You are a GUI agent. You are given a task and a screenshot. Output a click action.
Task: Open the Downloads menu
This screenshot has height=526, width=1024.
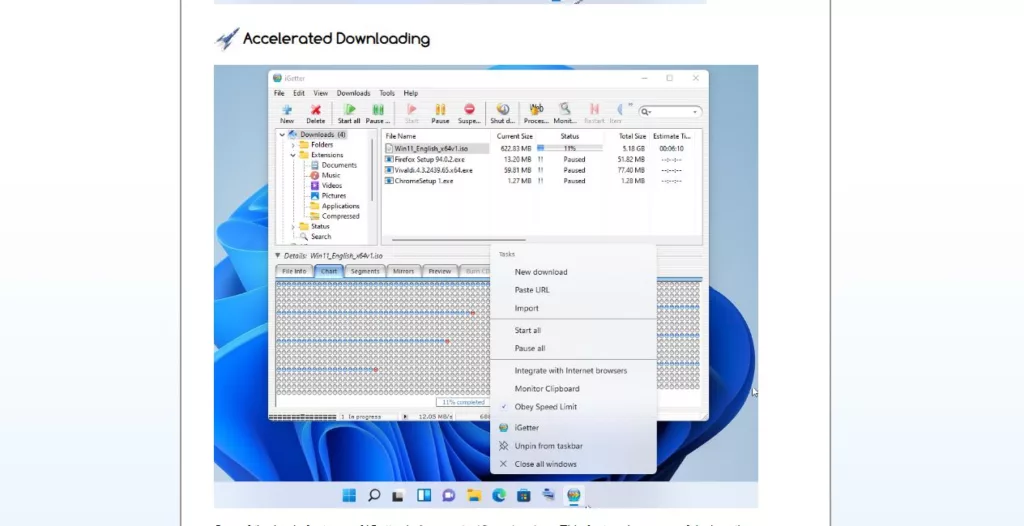353,93
